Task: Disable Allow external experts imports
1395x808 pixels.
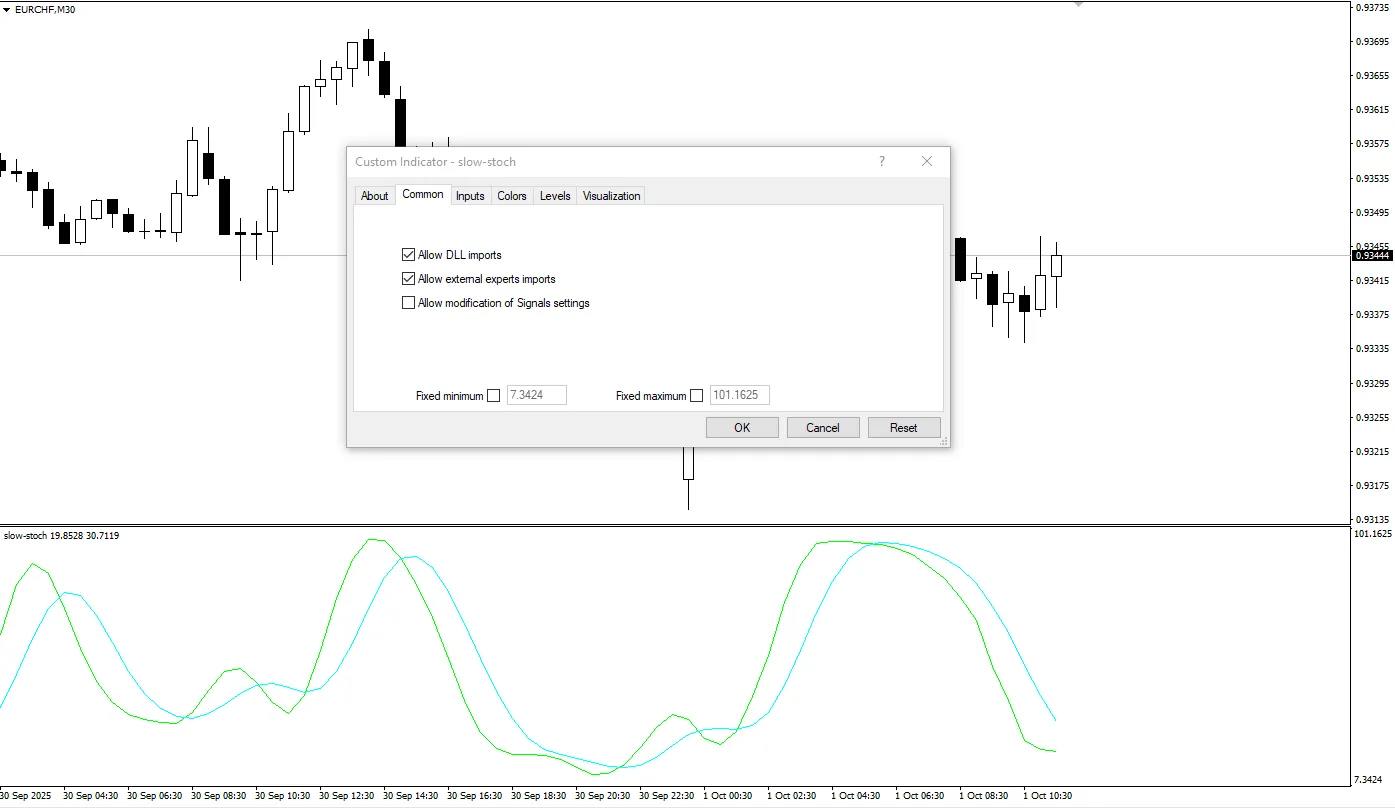Action: point(408,279)
